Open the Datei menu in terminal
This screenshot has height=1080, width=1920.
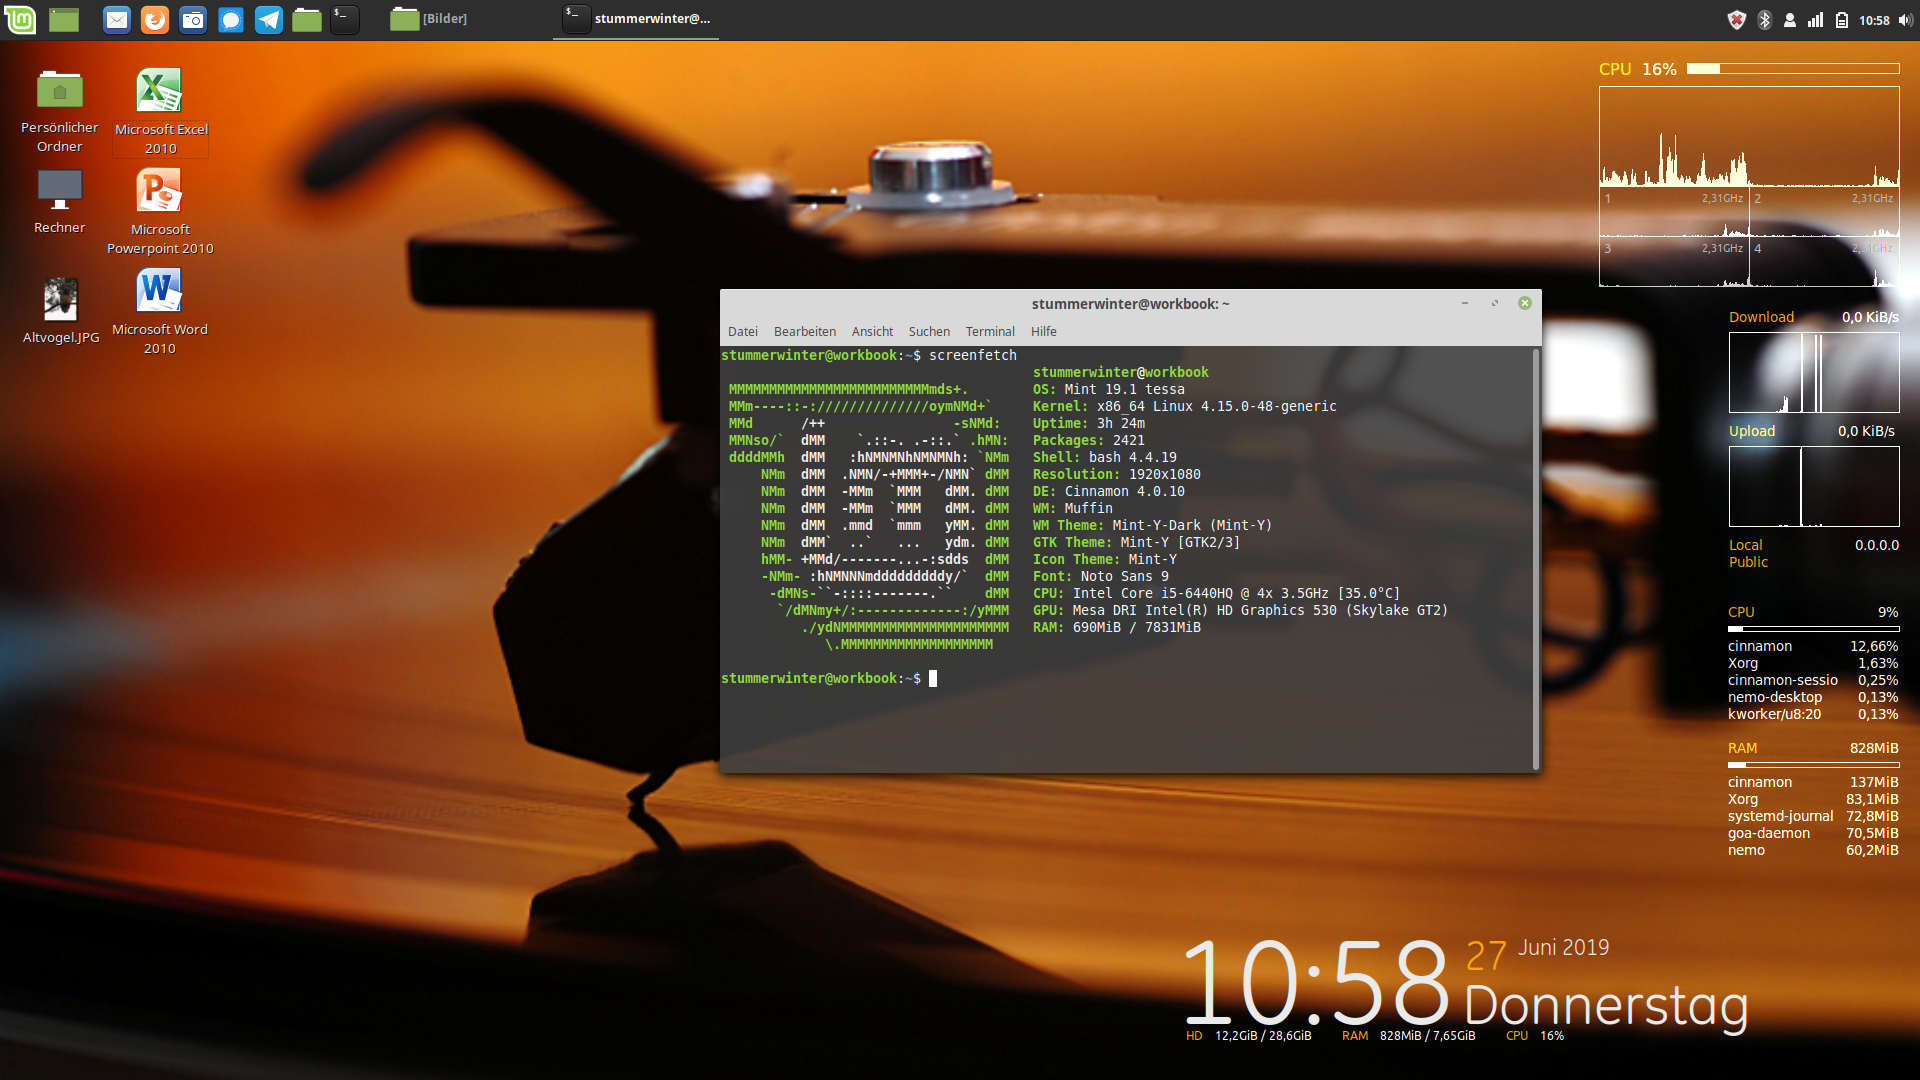pyautogui.click(x=742, y=331)
